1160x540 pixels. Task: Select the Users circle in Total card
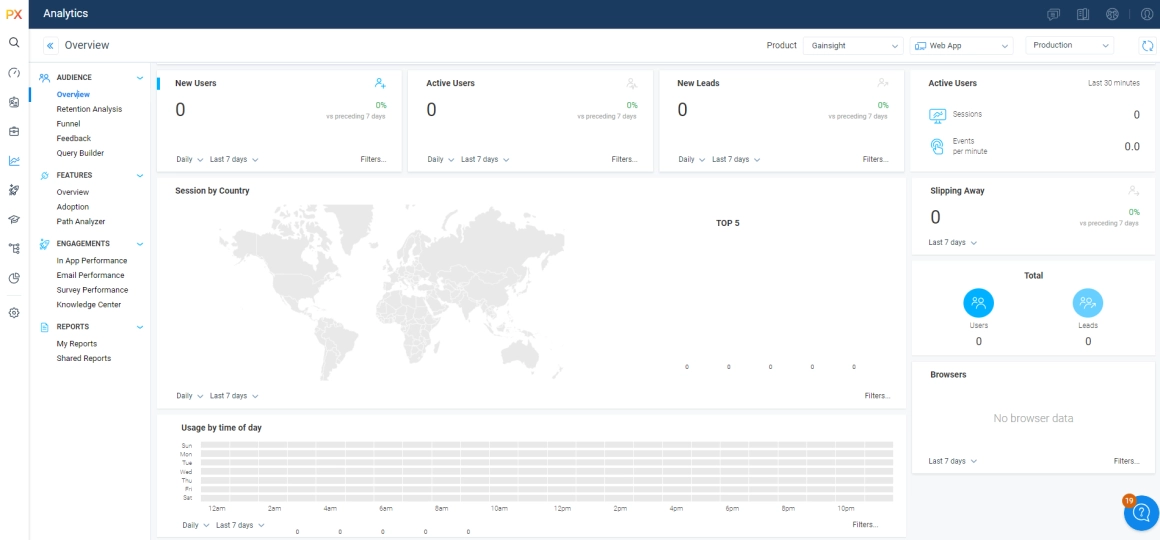click(978, 303)
